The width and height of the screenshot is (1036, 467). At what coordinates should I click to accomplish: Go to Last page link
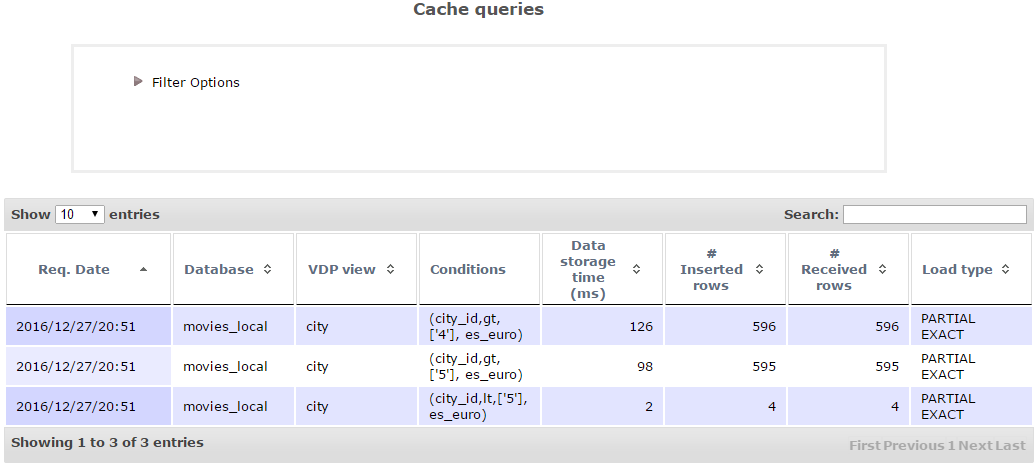tap(1011, 446)
